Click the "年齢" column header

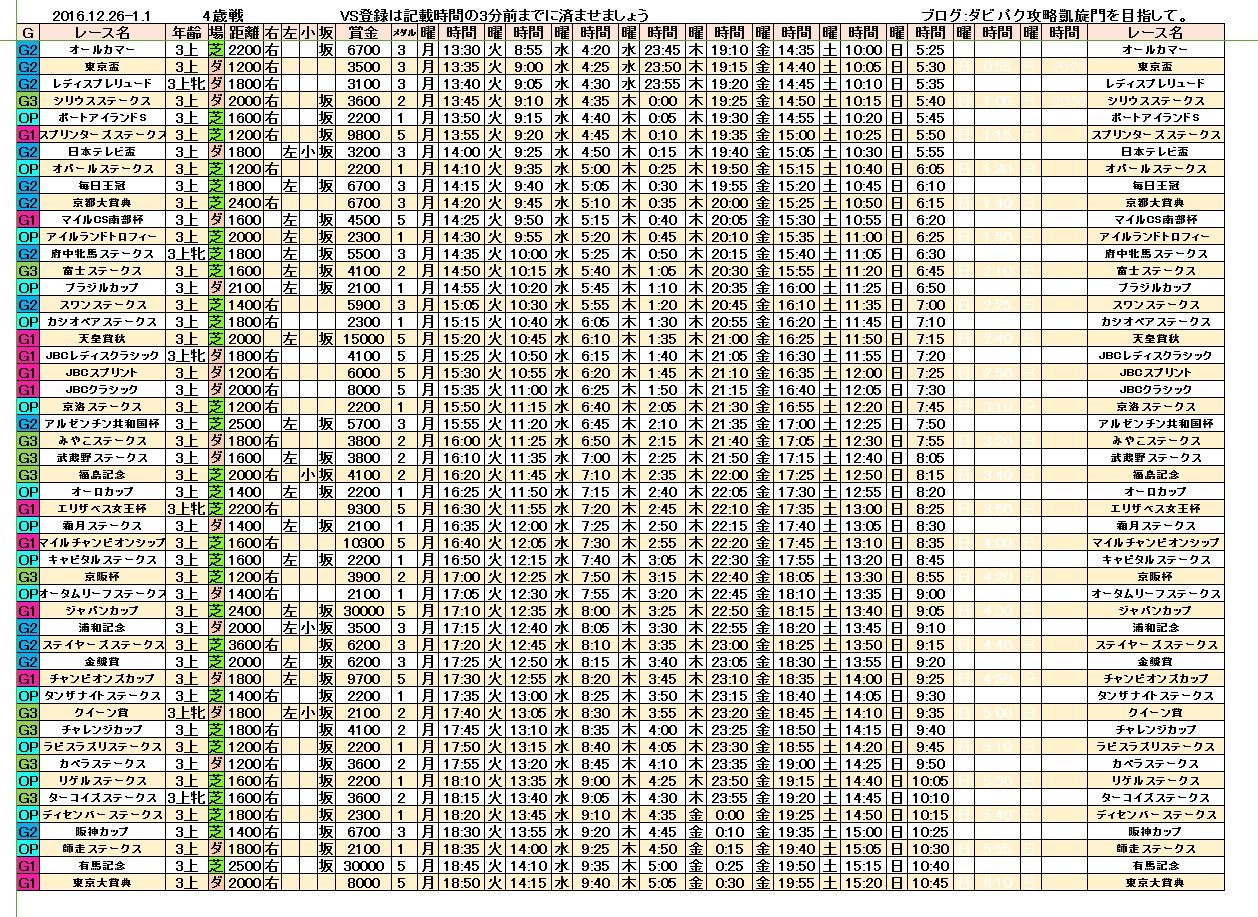point(186,32)
